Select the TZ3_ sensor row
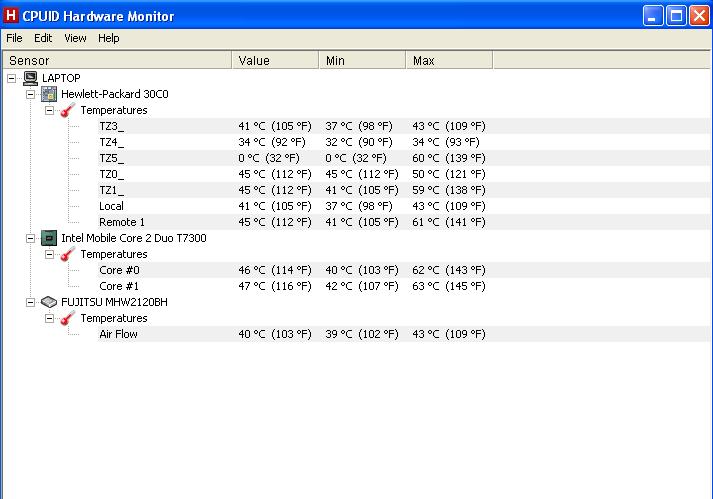Screen dimensions: 713x499 (x=403, y=126)
